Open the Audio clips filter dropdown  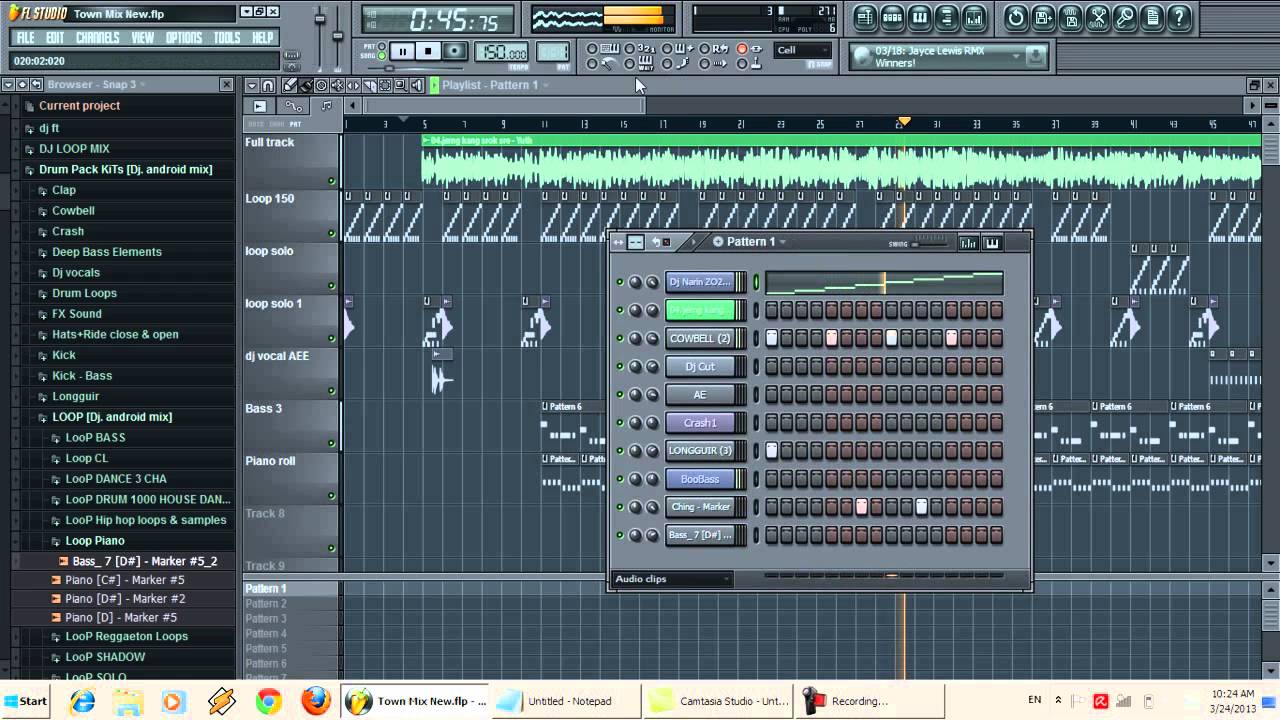(x=672, y=579)
